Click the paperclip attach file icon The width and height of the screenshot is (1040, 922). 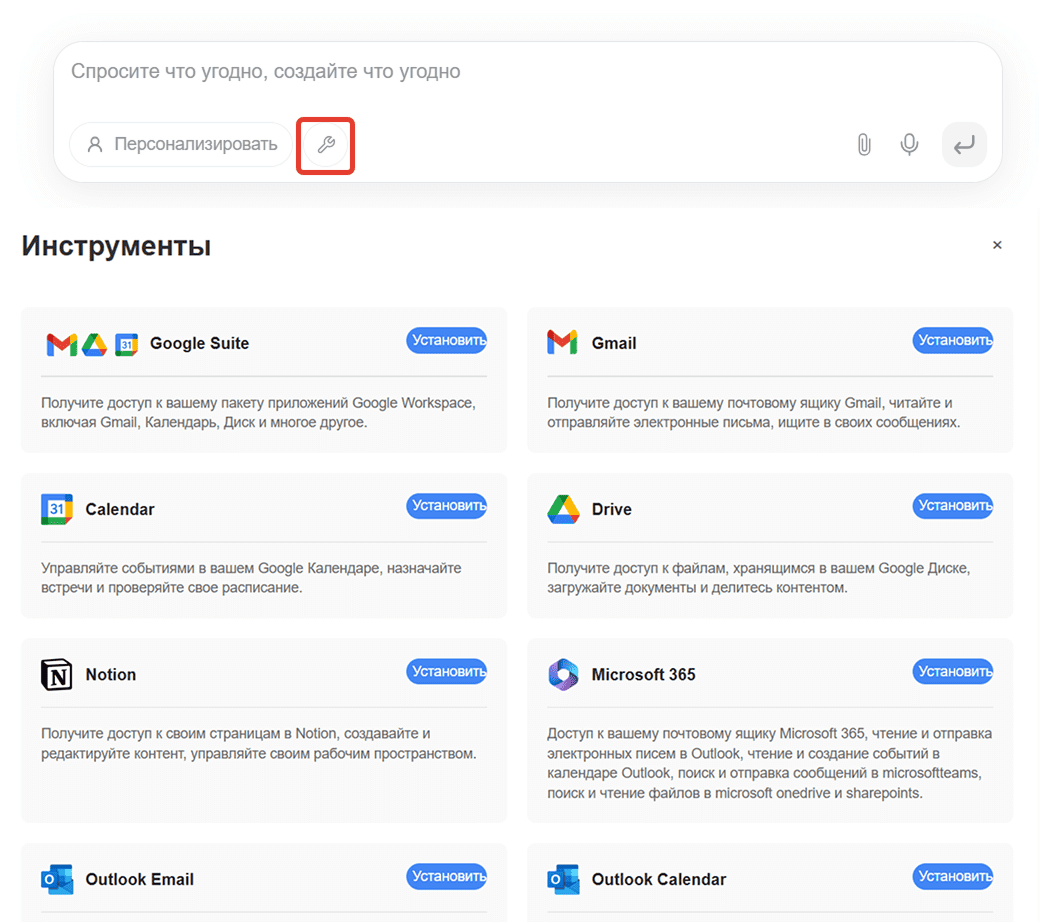[x=864, y=145]
